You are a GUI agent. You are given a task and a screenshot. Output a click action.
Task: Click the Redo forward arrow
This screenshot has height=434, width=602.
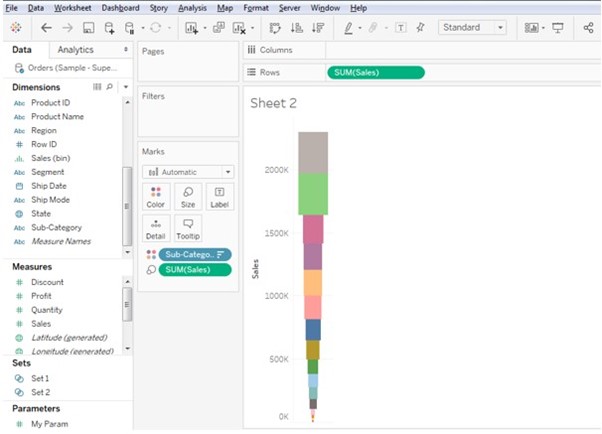click(x=67, y=28)
